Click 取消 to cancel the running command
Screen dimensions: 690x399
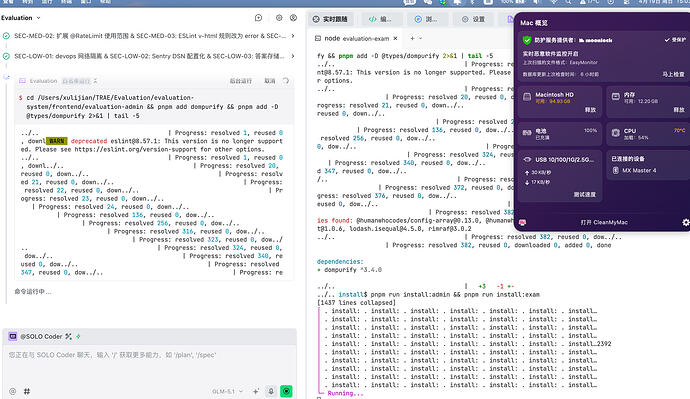[269, 81]
